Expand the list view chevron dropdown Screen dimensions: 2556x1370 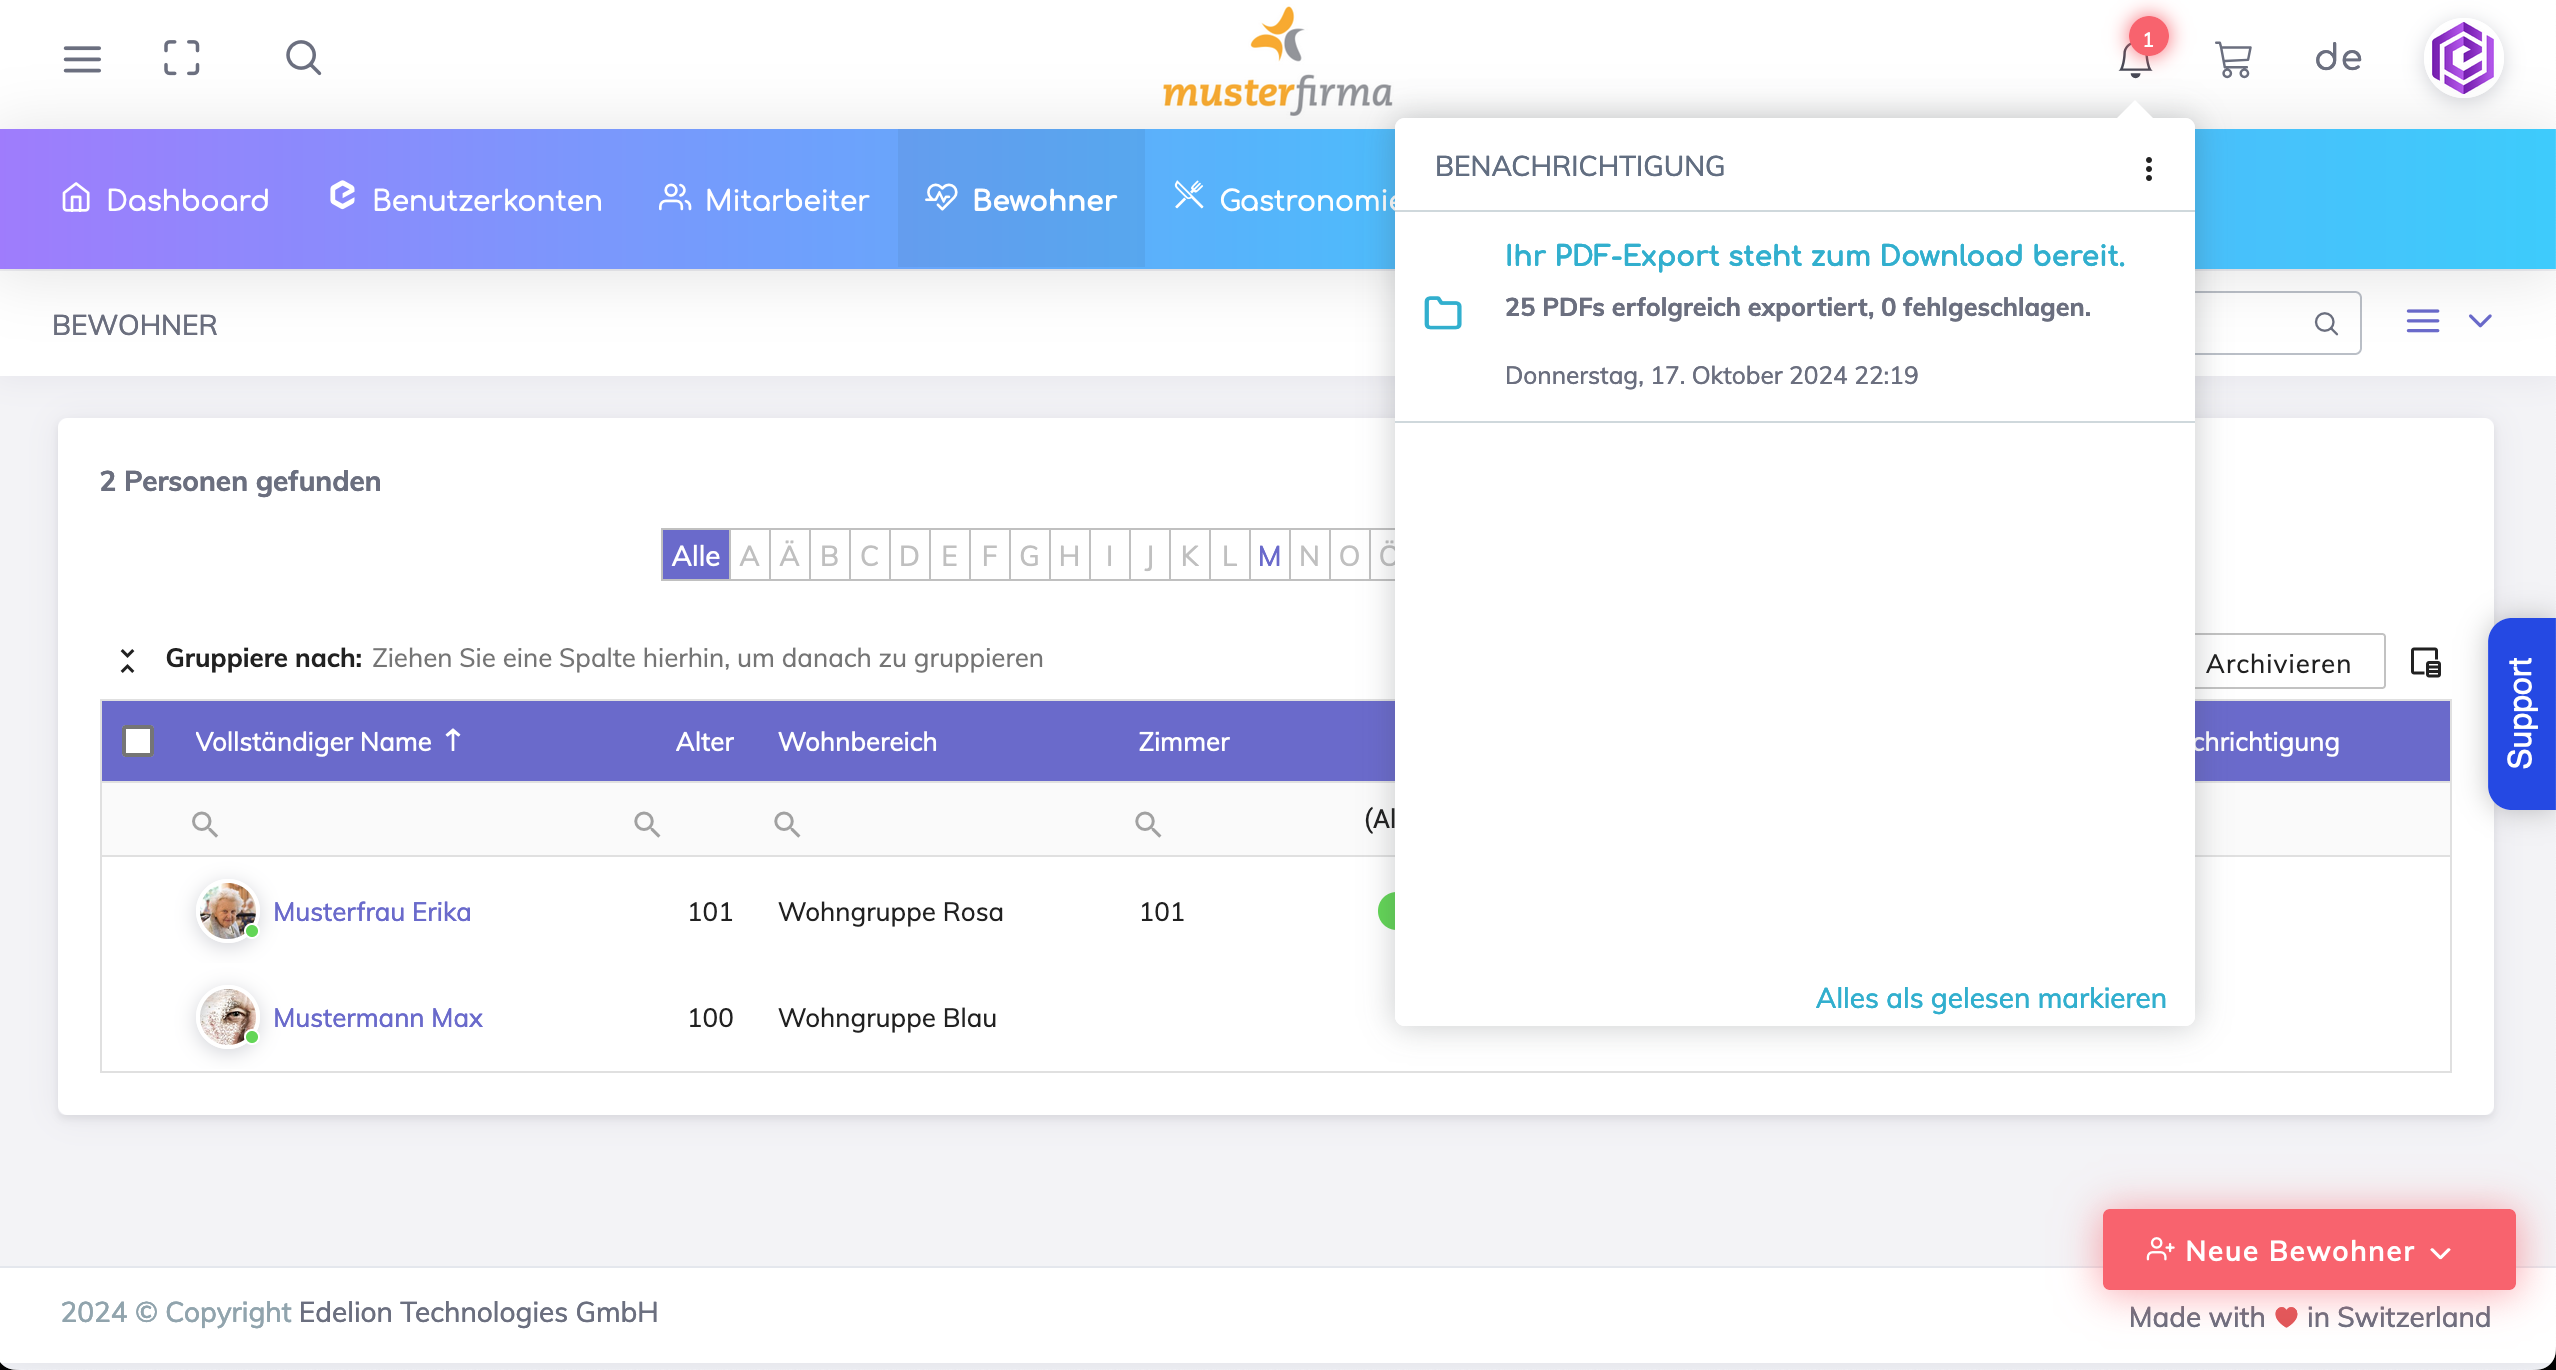[x=2480, y=321]
